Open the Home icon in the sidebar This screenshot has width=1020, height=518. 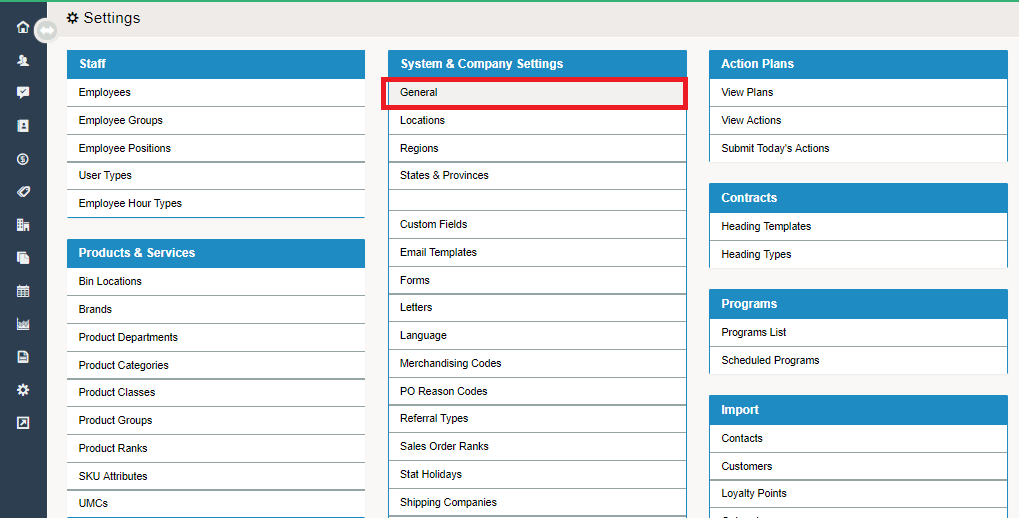click(23, 27)
